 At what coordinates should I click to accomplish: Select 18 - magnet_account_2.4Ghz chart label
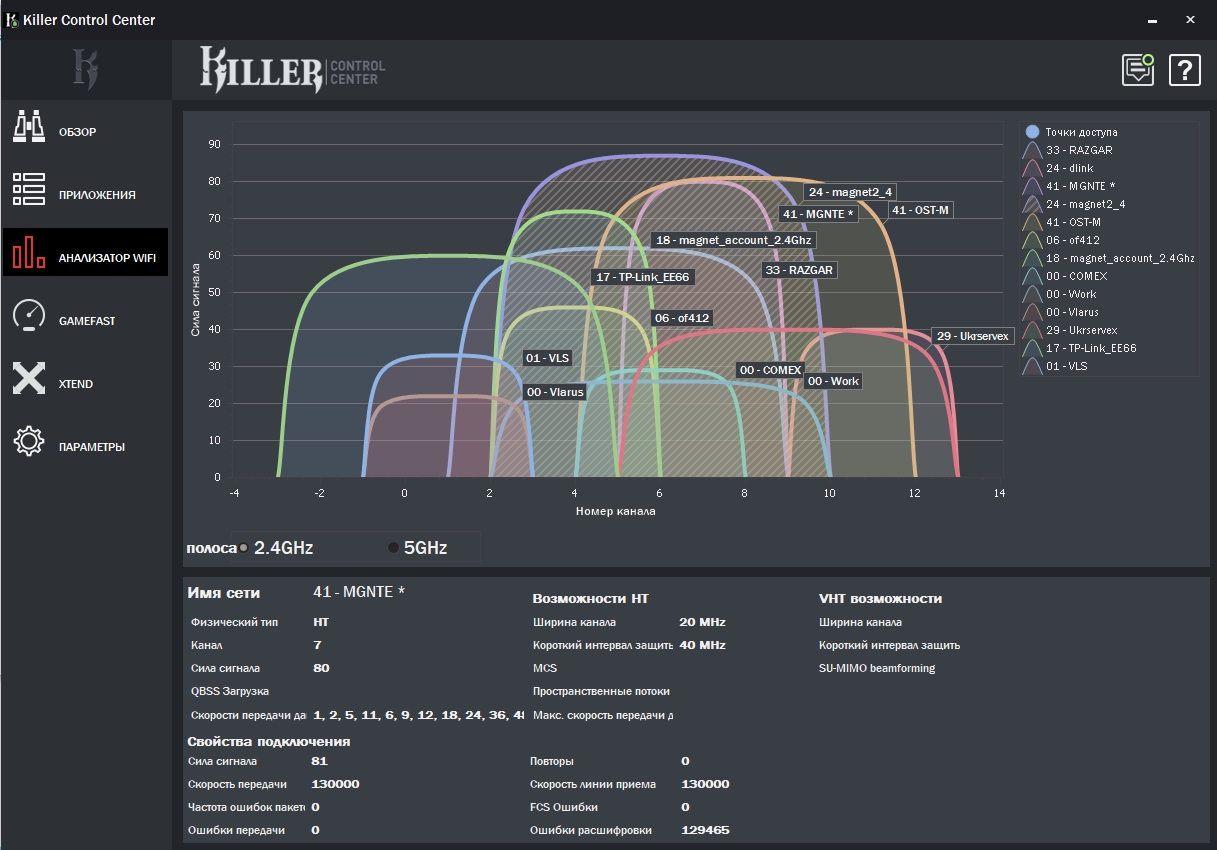[733, 240]
